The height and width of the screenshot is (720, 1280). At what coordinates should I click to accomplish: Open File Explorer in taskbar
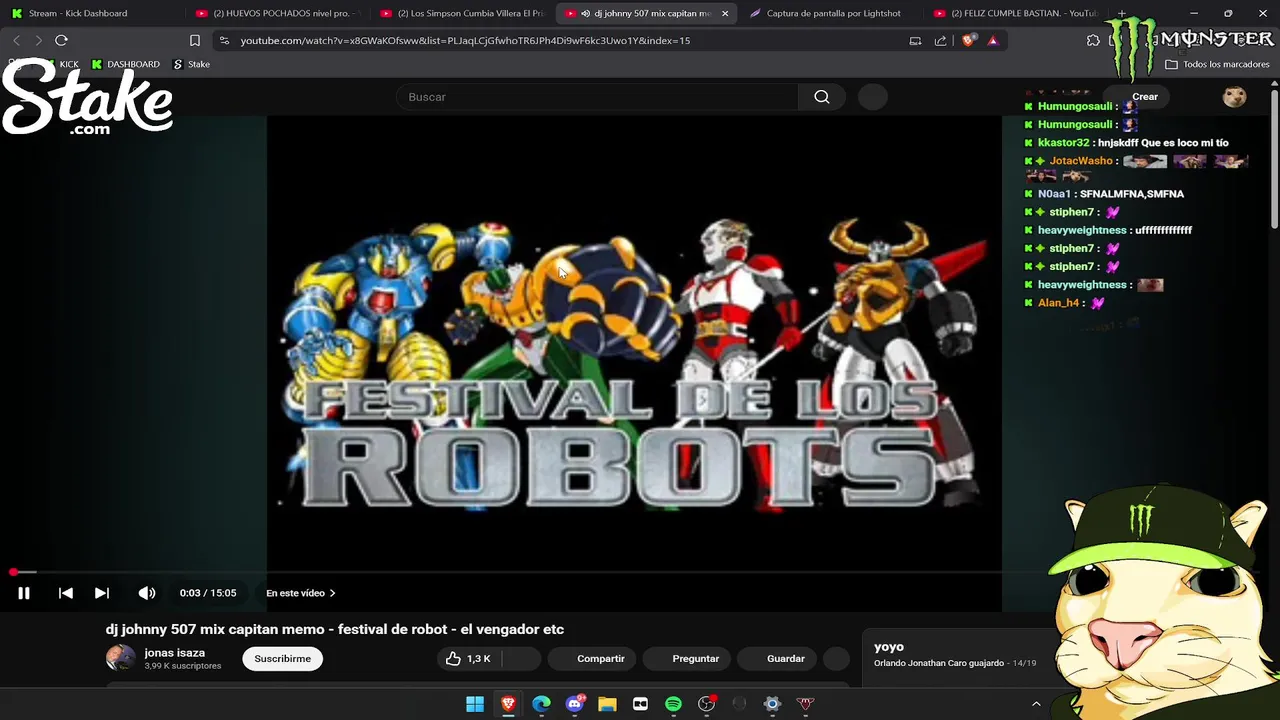pyautogui.click(x=607, y=704)
